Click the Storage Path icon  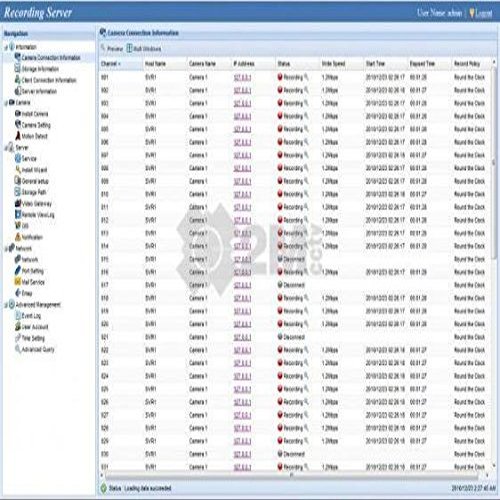18,192
